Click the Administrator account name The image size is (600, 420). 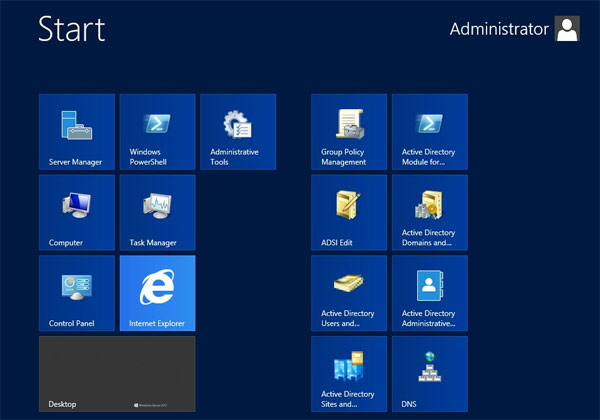click(499, 29)
